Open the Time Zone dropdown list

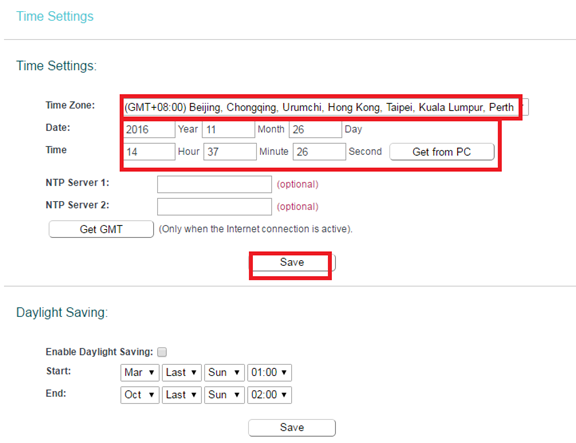tap(326, 107)
